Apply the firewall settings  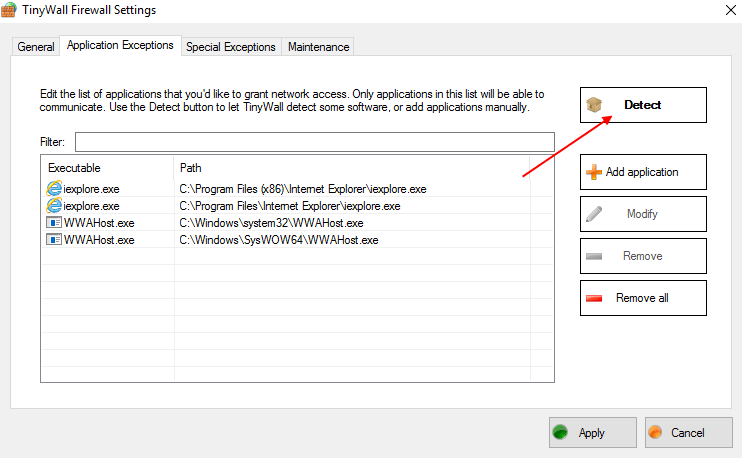pos(593,432)
